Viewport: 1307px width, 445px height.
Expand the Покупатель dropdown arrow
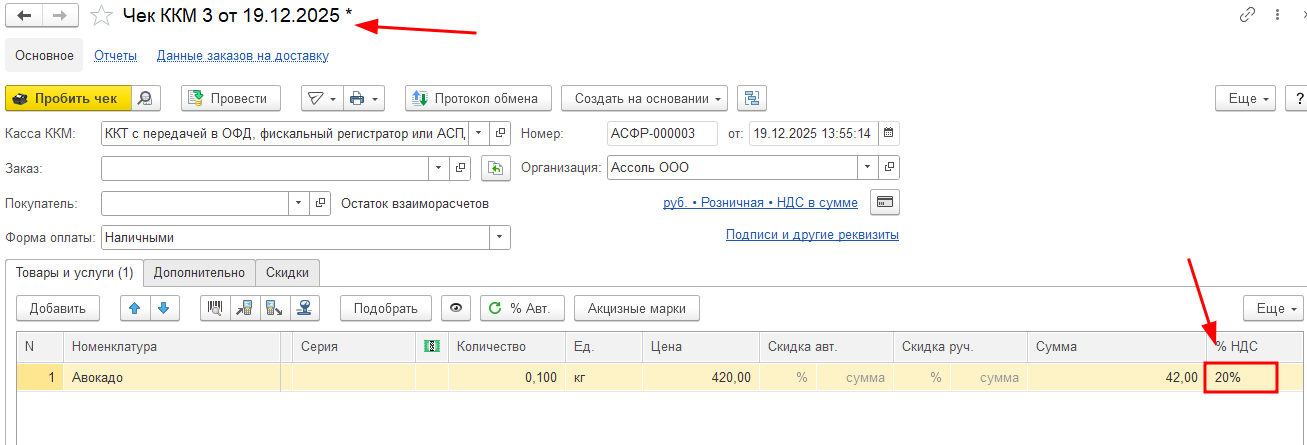299,203
